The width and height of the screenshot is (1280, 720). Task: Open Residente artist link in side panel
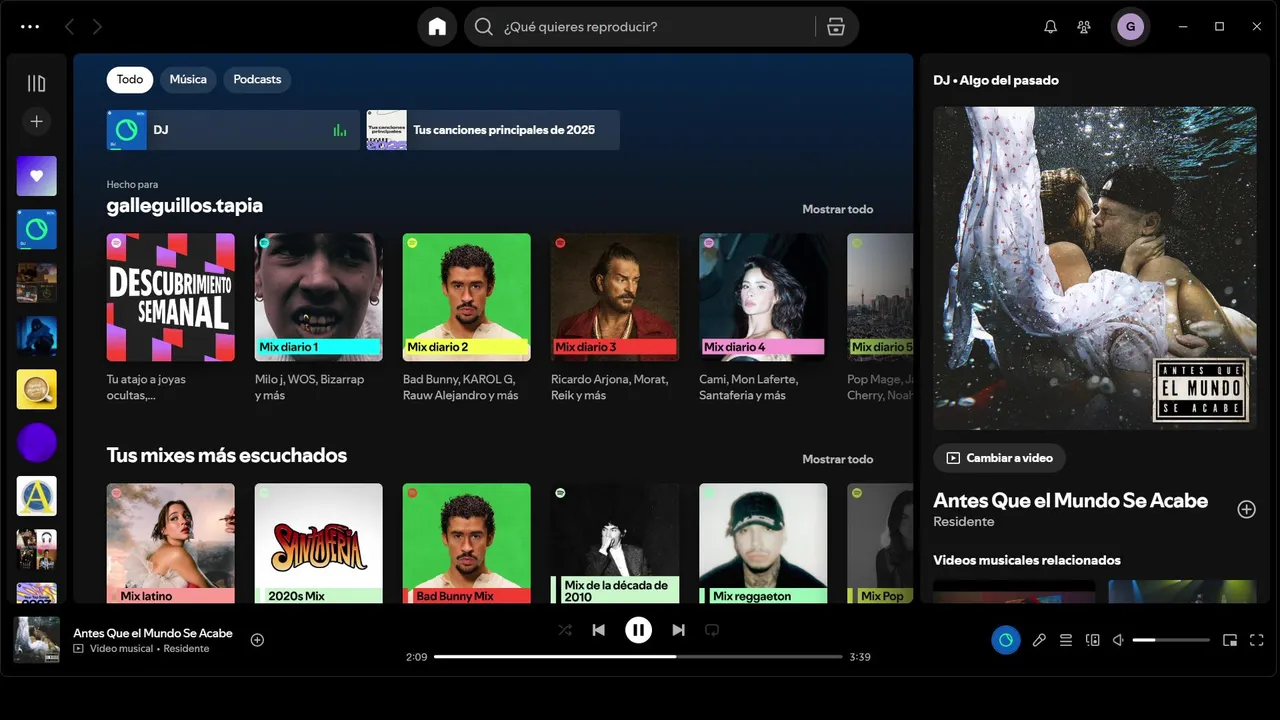tap(964, 521)
